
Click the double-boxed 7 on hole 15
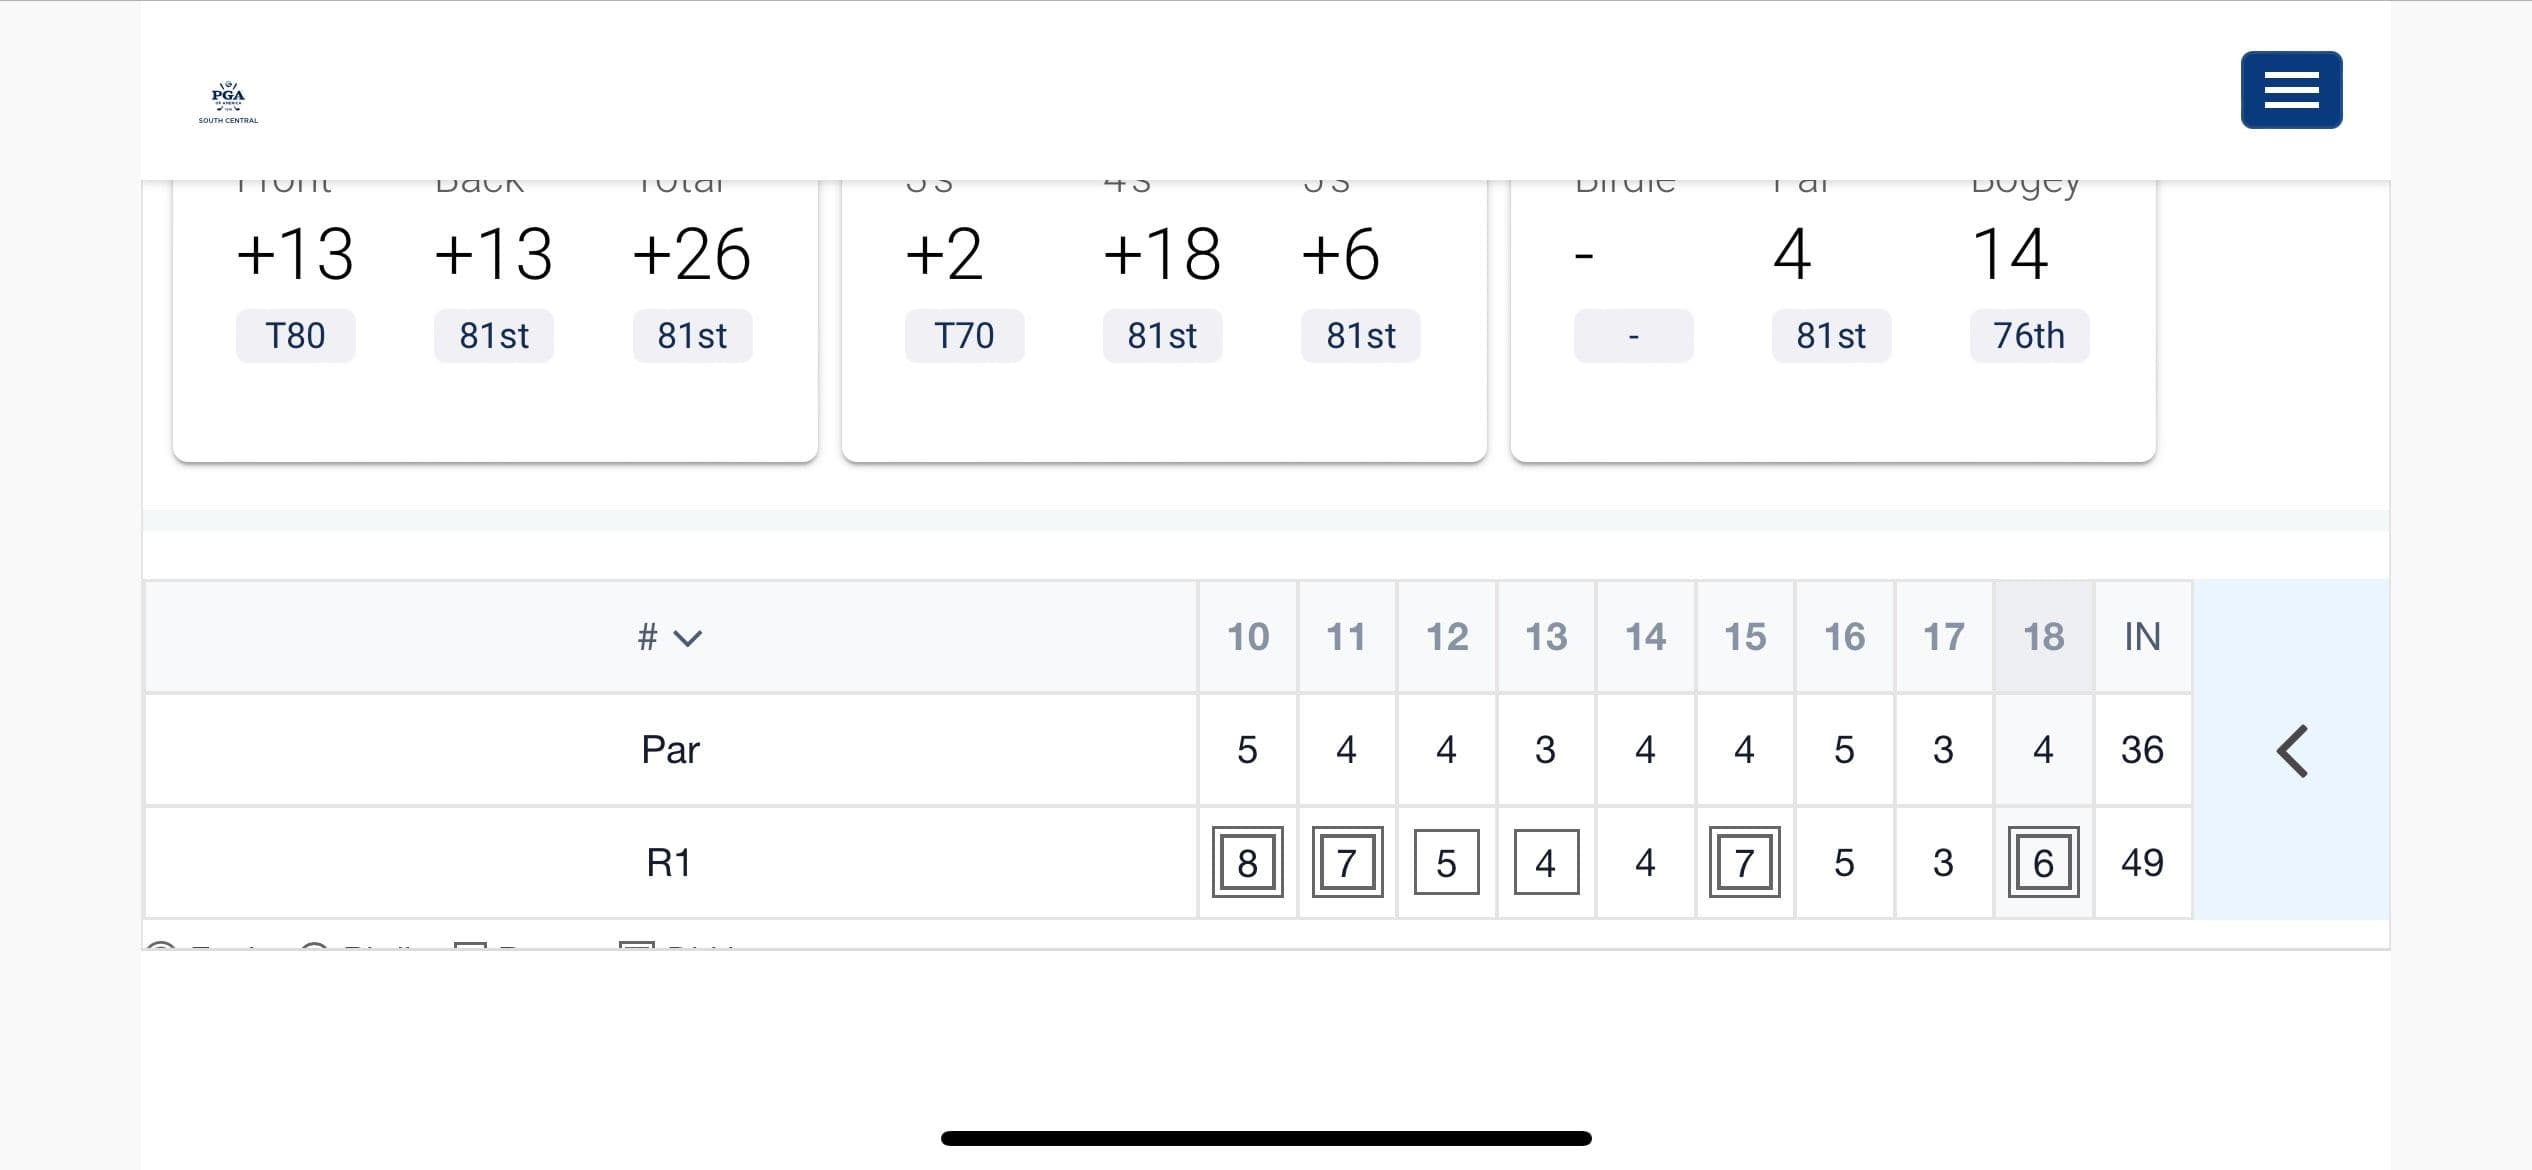pyautogui.click(x=1744, y=862)
